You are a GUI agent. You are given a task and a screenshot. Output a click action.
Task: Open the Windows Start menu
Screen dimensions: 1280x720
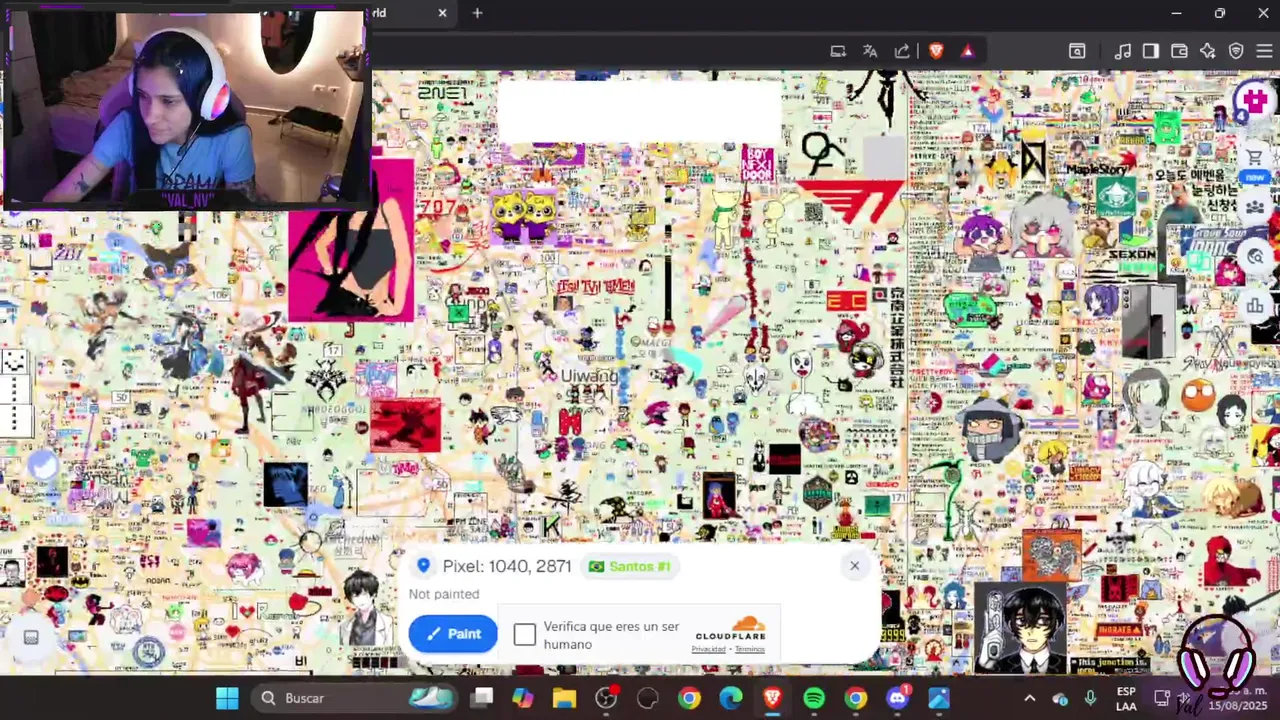tap(227, 698)
